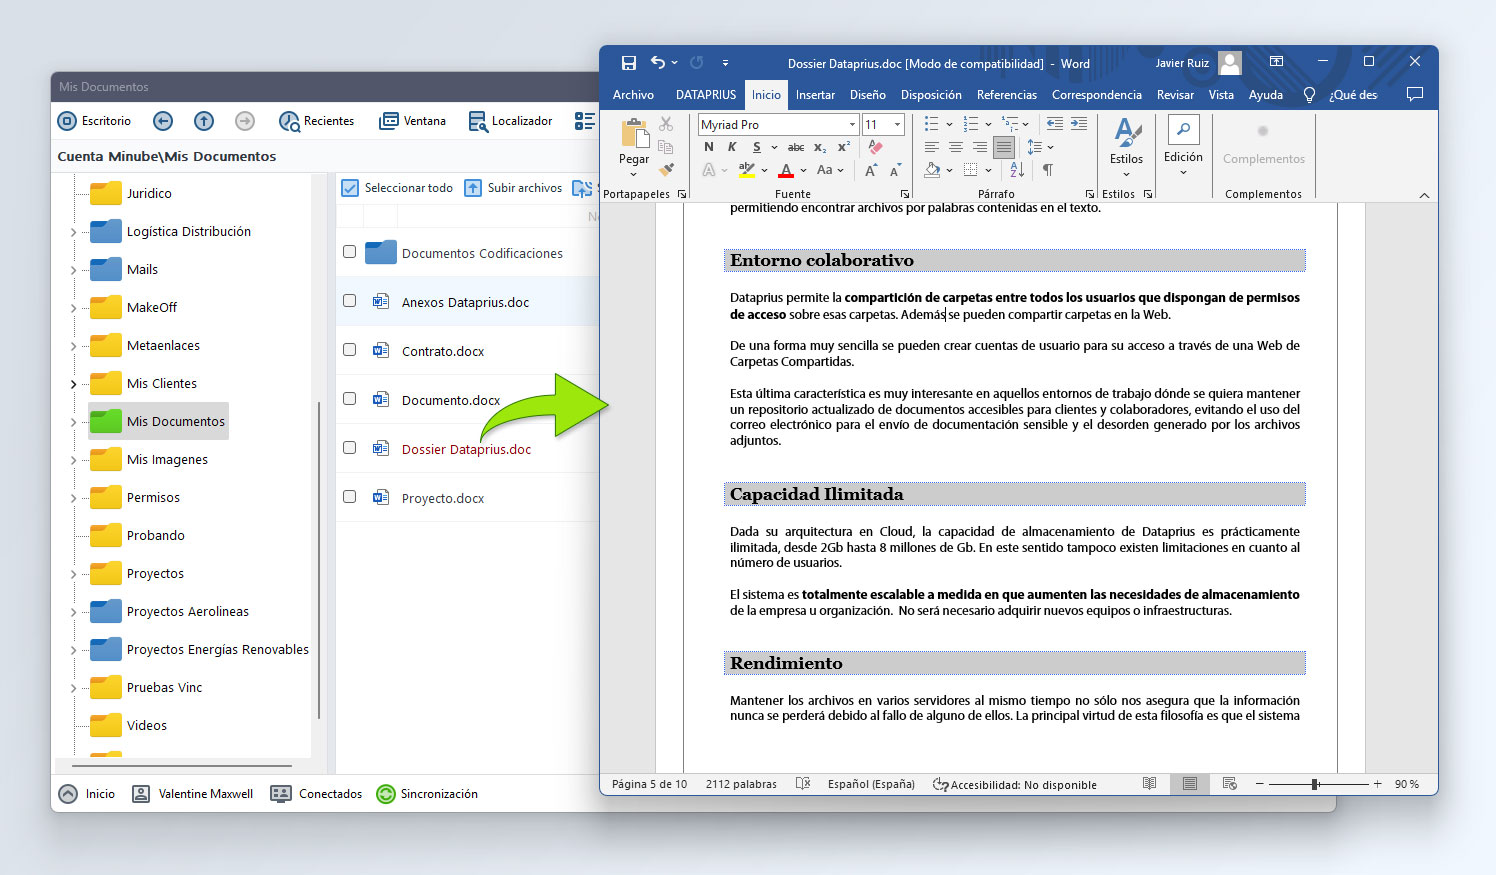Image resolution: width=1496 pixels, height=875 pixels.
Task: Open the Myriad Pro font dropdown
Action: pyautogui.click(x=852, y=125)
